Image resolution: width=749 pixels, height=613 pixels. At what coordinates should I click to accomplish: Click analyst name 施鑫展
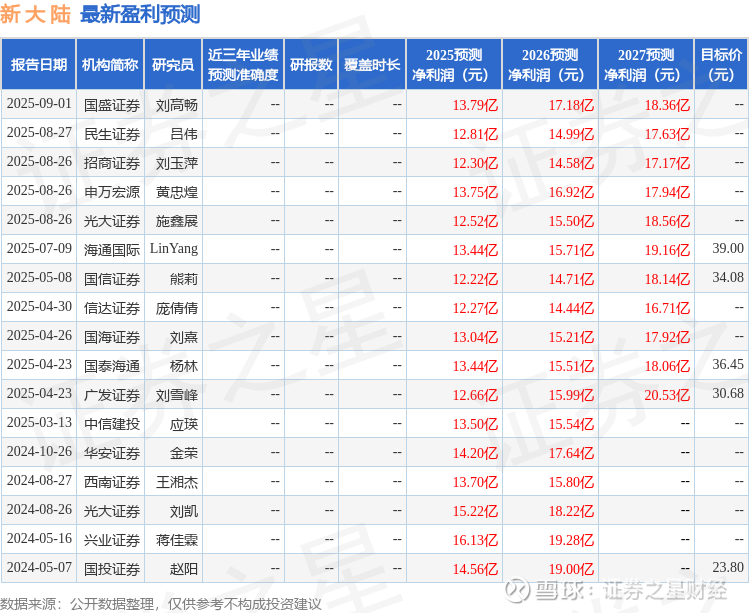click(176, 221)
